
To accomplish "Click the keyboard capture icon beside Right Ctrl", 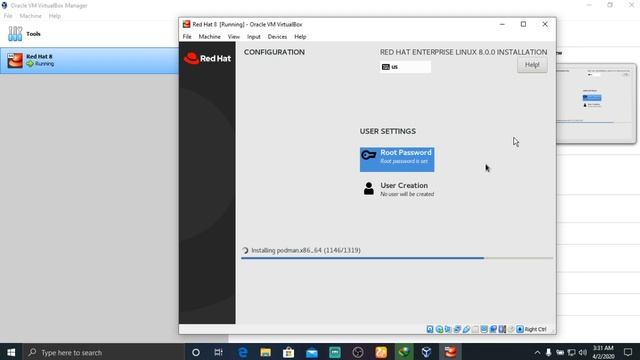I will click(520, 329).
